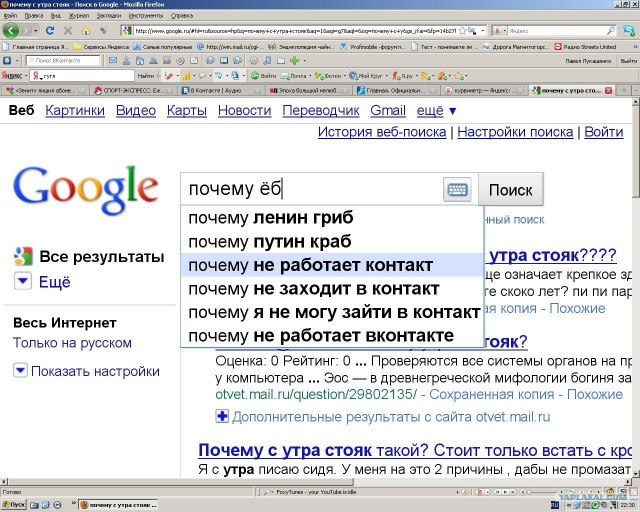
Task: Open the Файл menu
Action: [10, 16]
